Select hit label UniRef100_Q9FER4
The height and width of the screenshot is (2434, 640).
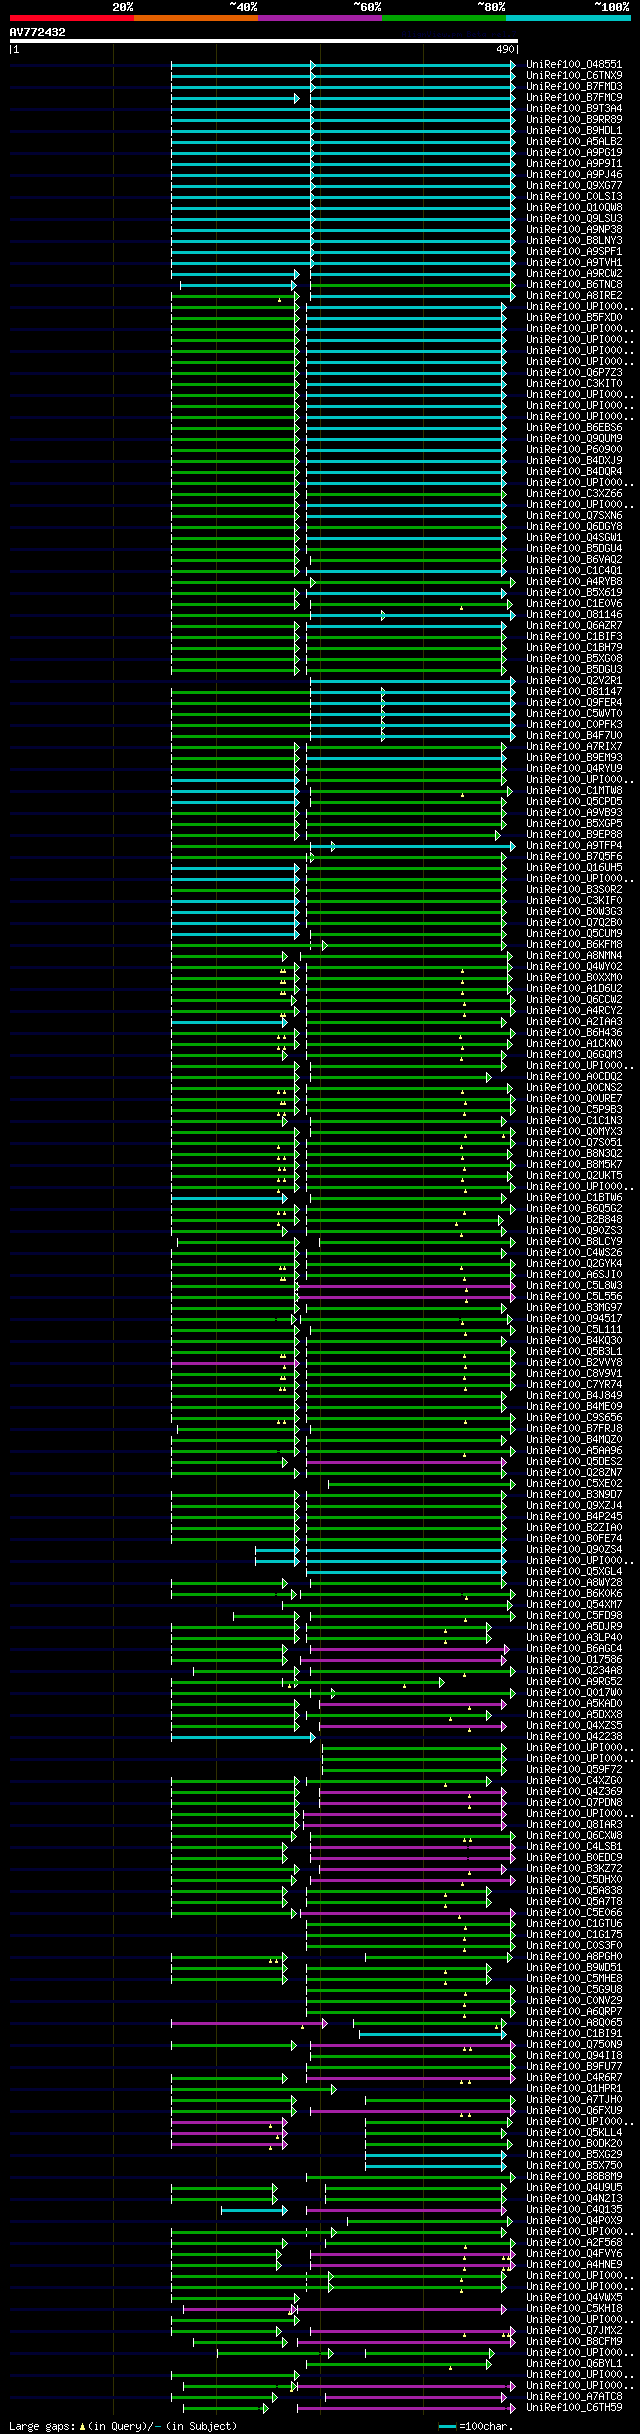coord(574,702)
